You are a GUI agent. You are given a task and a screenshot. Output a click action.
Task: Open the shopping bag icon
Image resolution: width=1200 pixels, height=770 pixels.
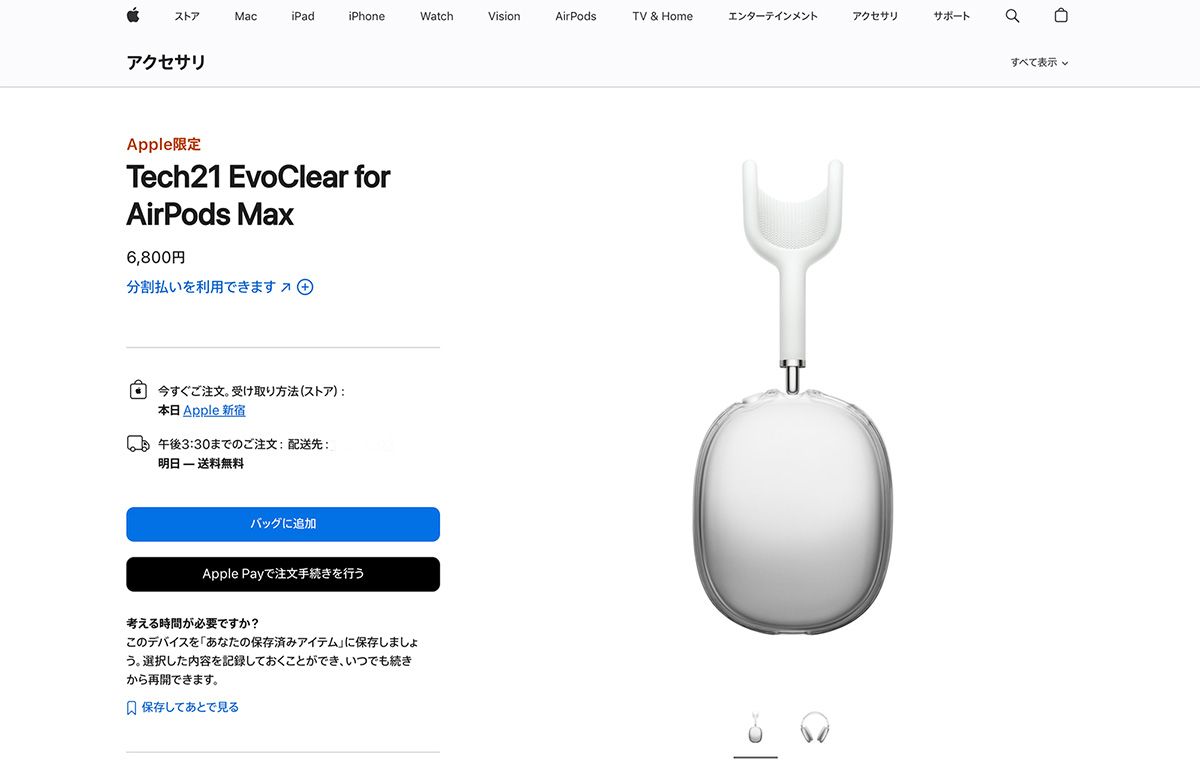(1060, 15)
